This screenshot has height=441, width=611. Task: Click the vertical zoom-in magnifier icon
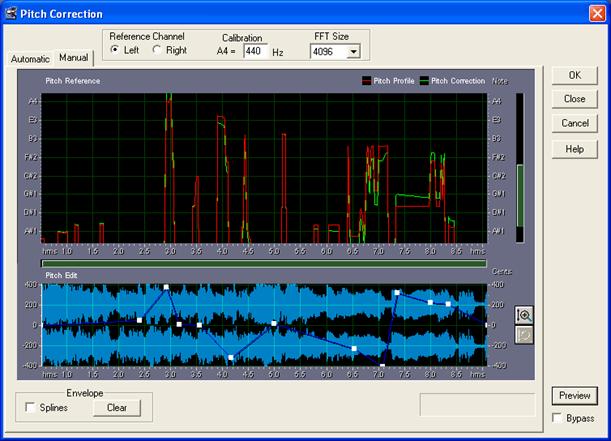coord(523,314)
